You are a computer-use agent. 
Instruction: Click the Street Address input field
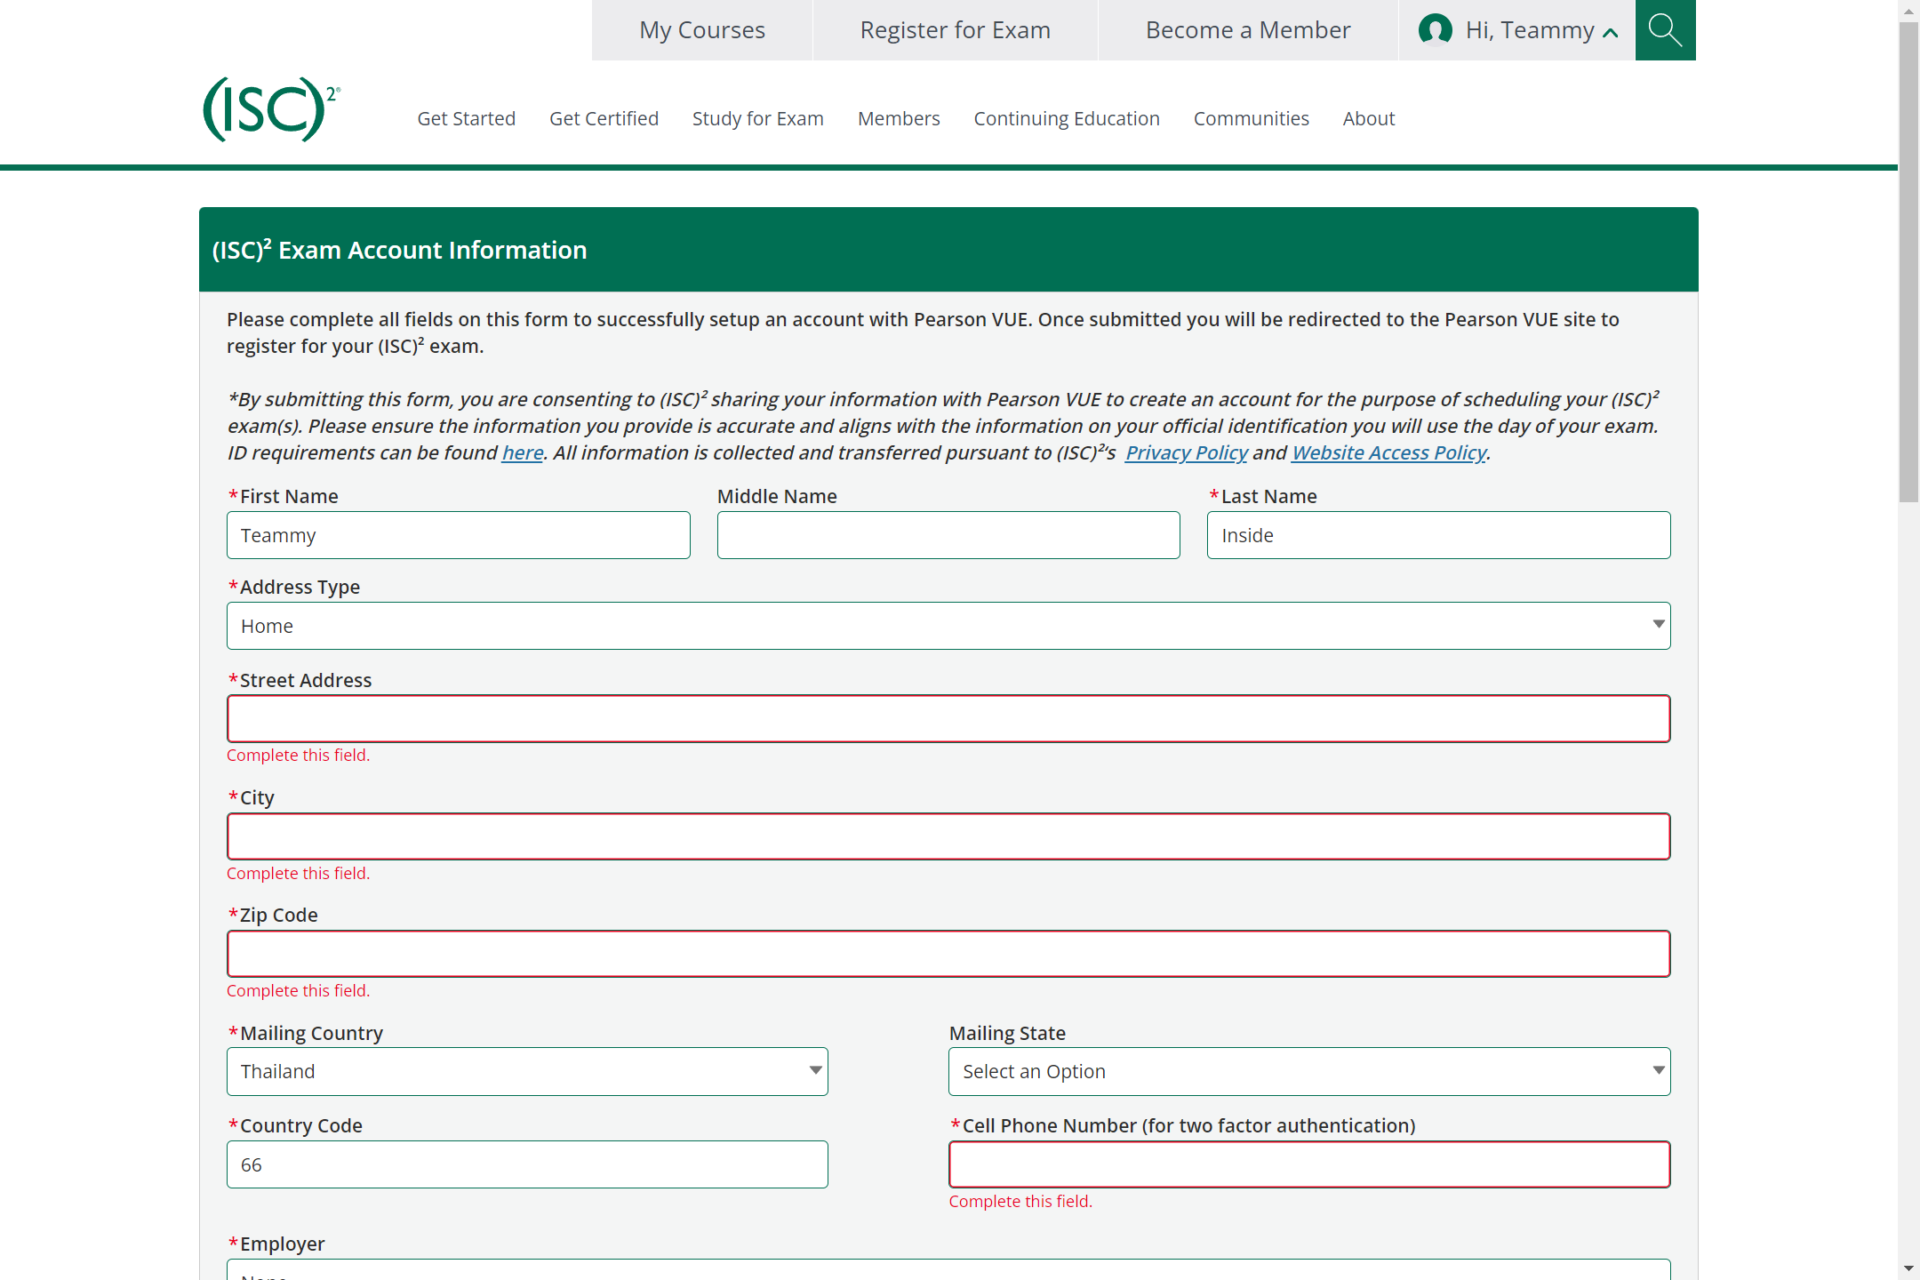click(x=947, y=719)
